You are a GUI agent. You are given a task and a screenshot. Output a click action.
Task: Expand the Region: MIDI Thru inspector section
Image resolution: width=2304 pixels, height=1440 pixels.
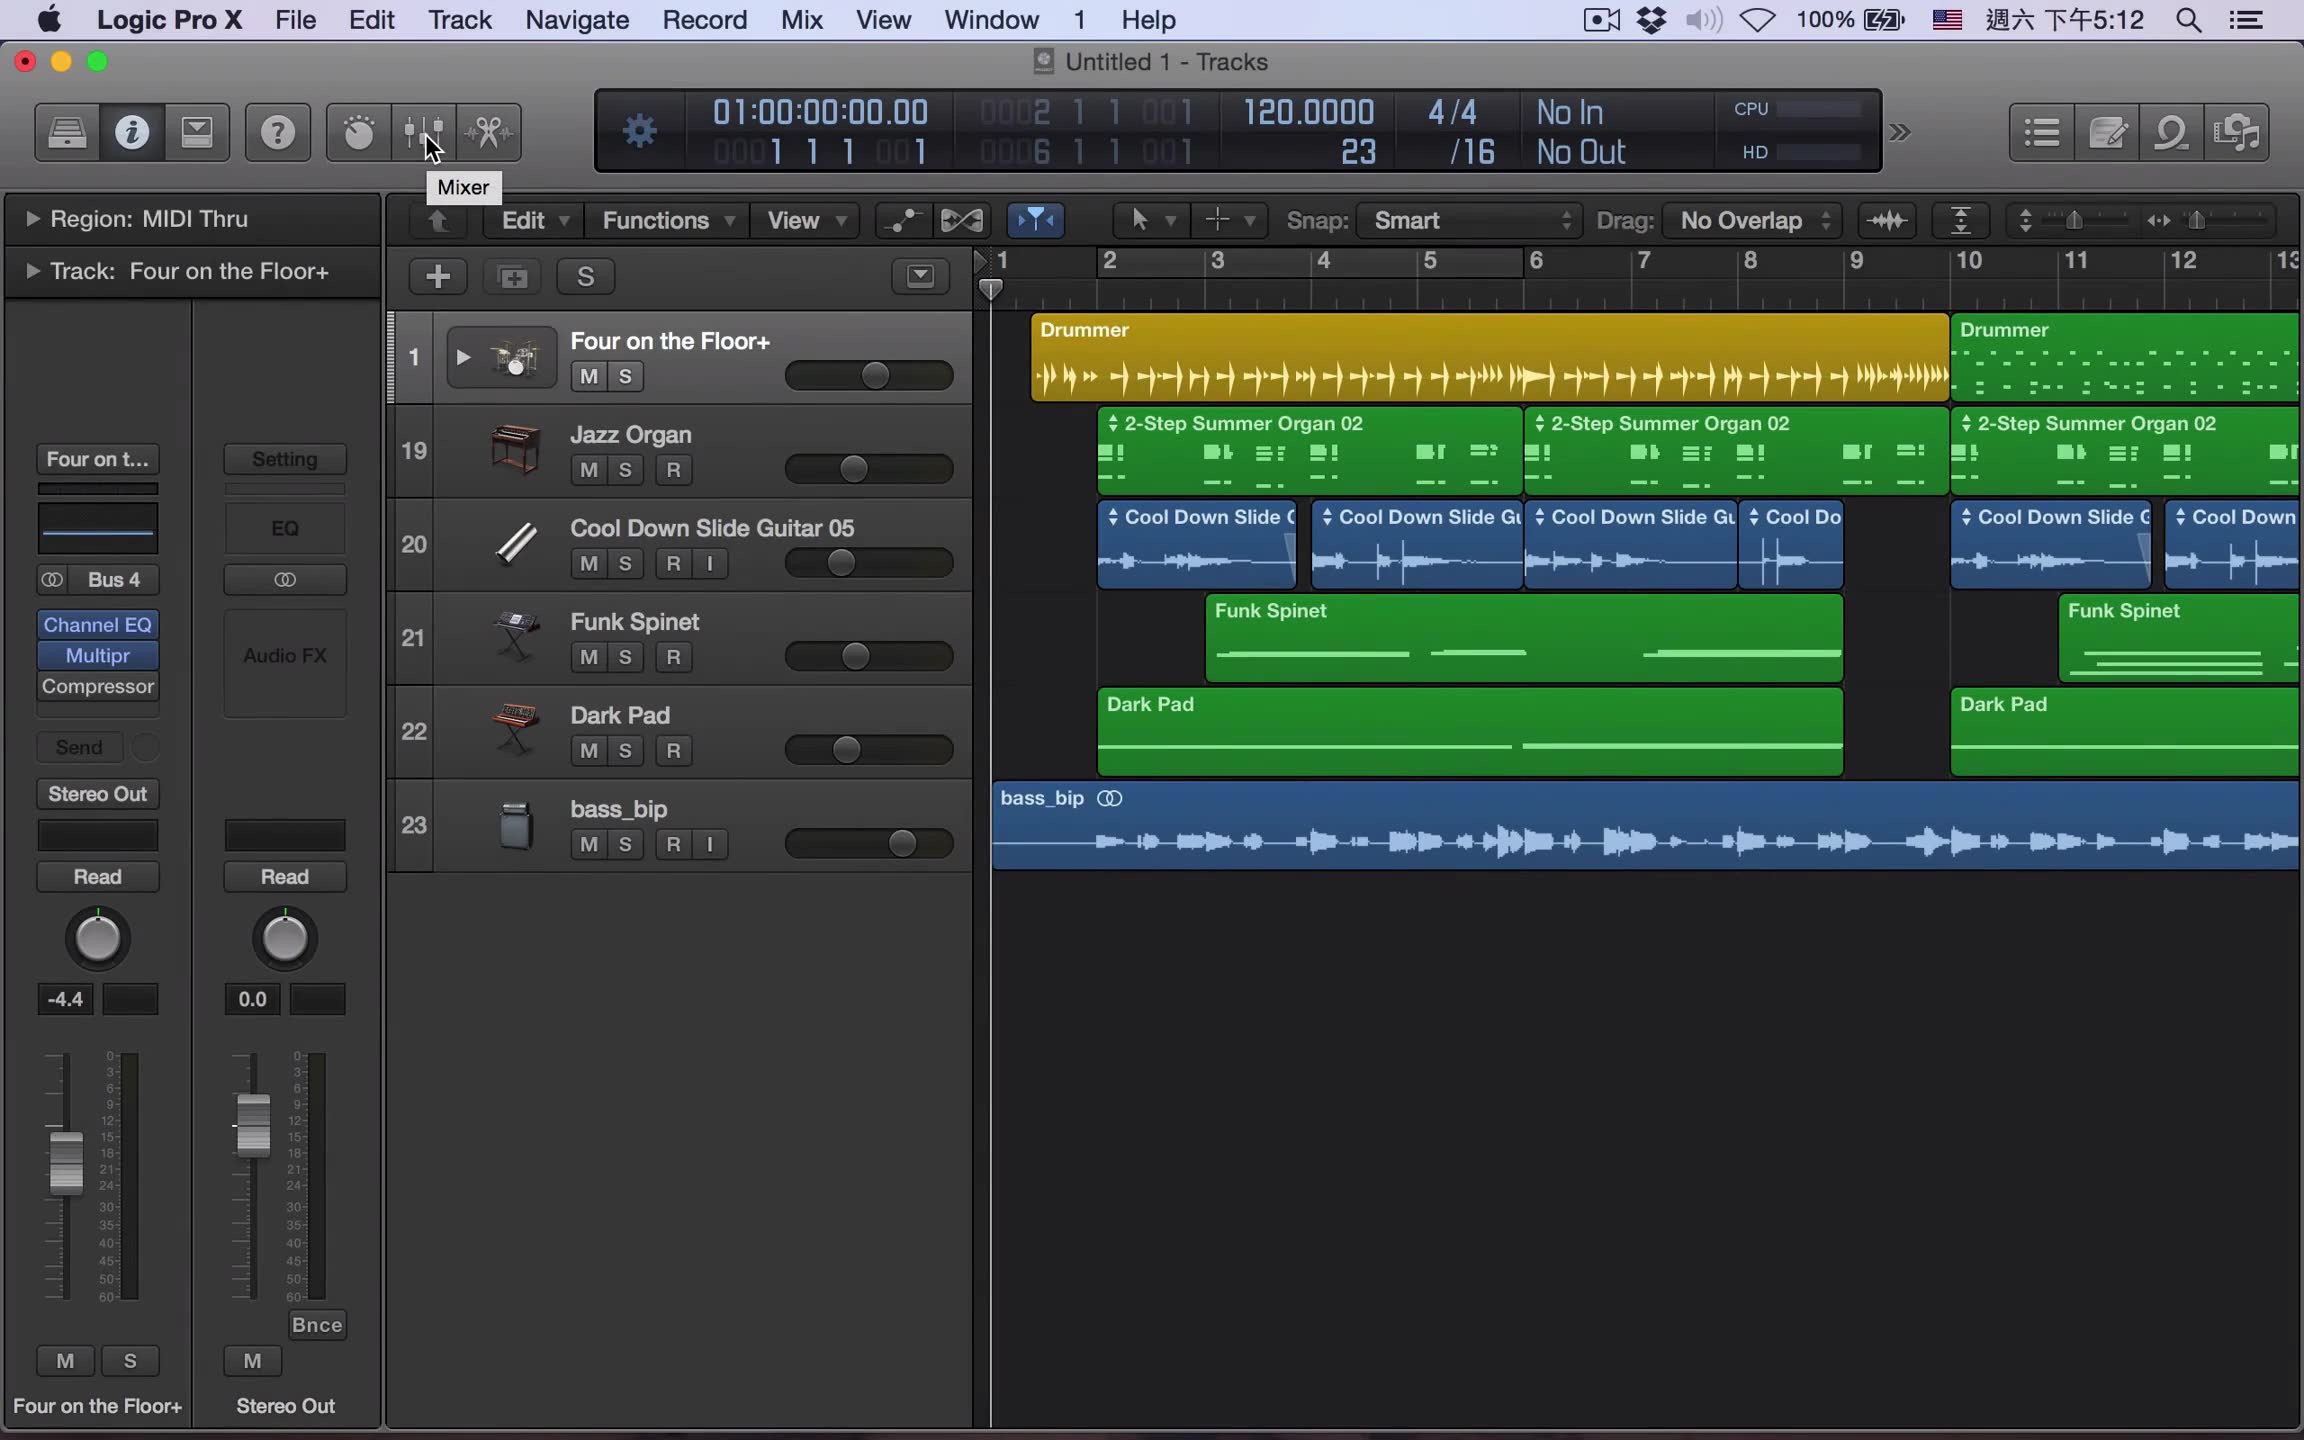(x=31, y=219)
